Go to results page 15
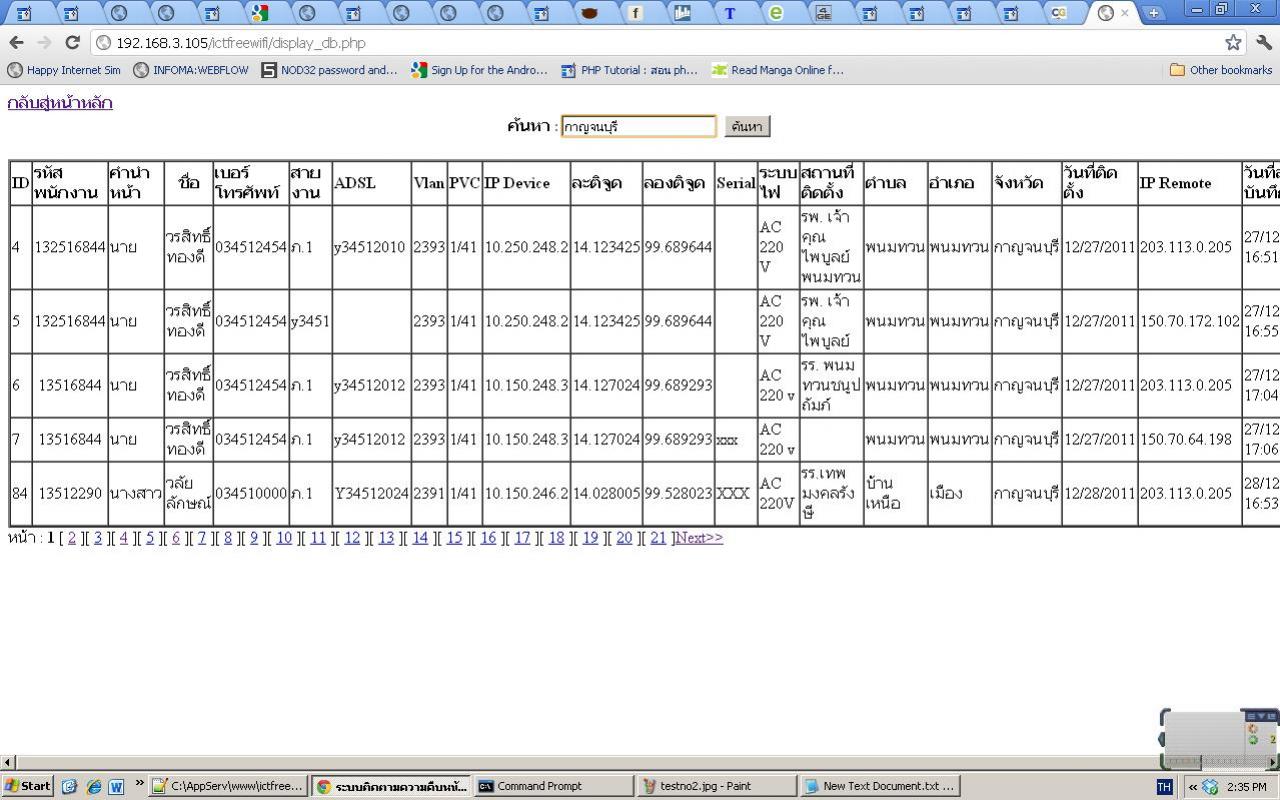Viewport: 1280px width, 800px height. pyautogui.click(x=454, y=538)
